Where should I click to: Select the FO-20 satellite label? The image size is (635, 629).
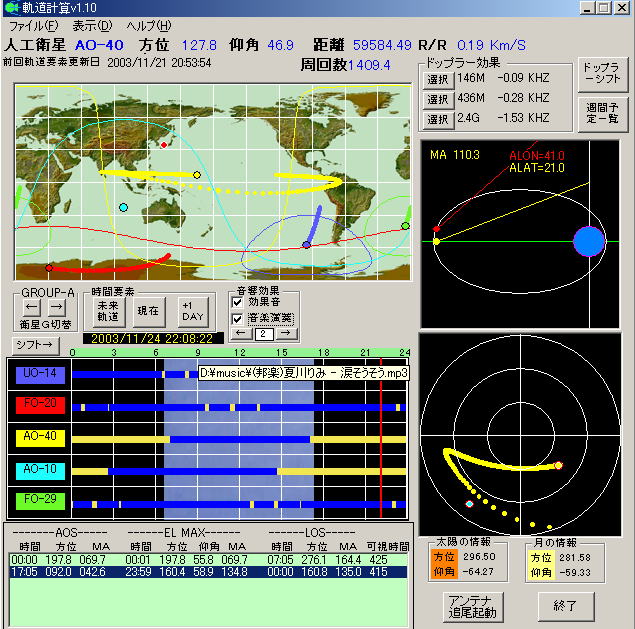(x=40, y=406)
